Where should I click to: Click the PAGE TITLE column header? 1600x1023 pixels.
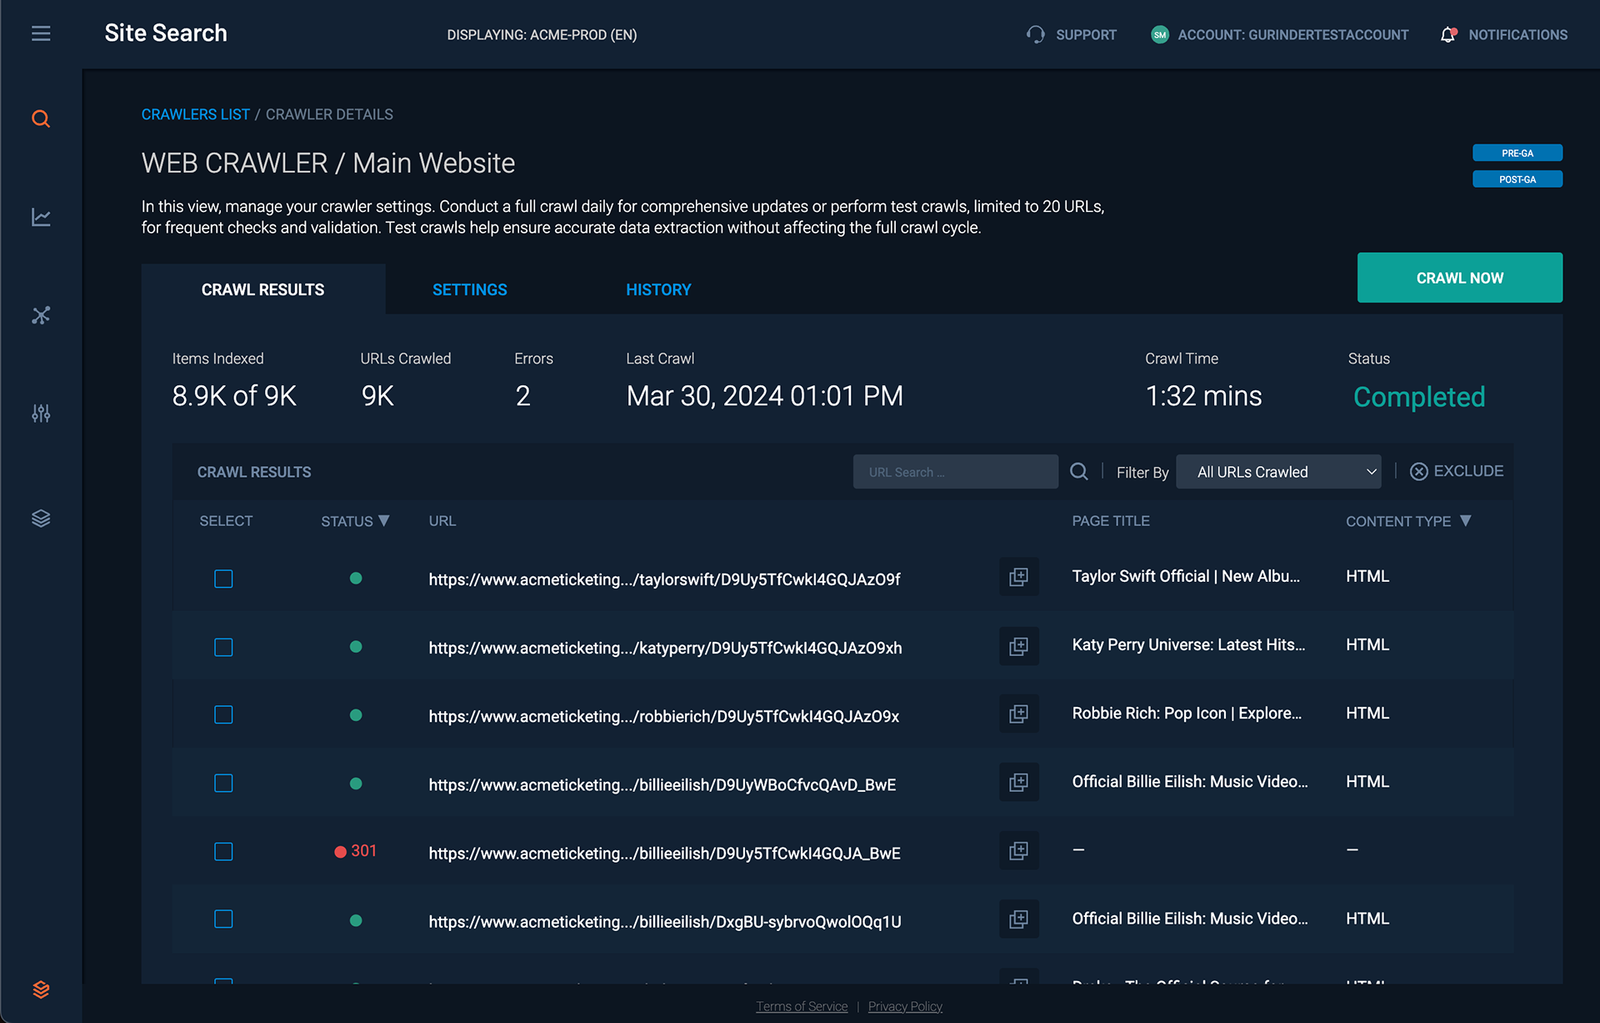tap(1111, 521)
